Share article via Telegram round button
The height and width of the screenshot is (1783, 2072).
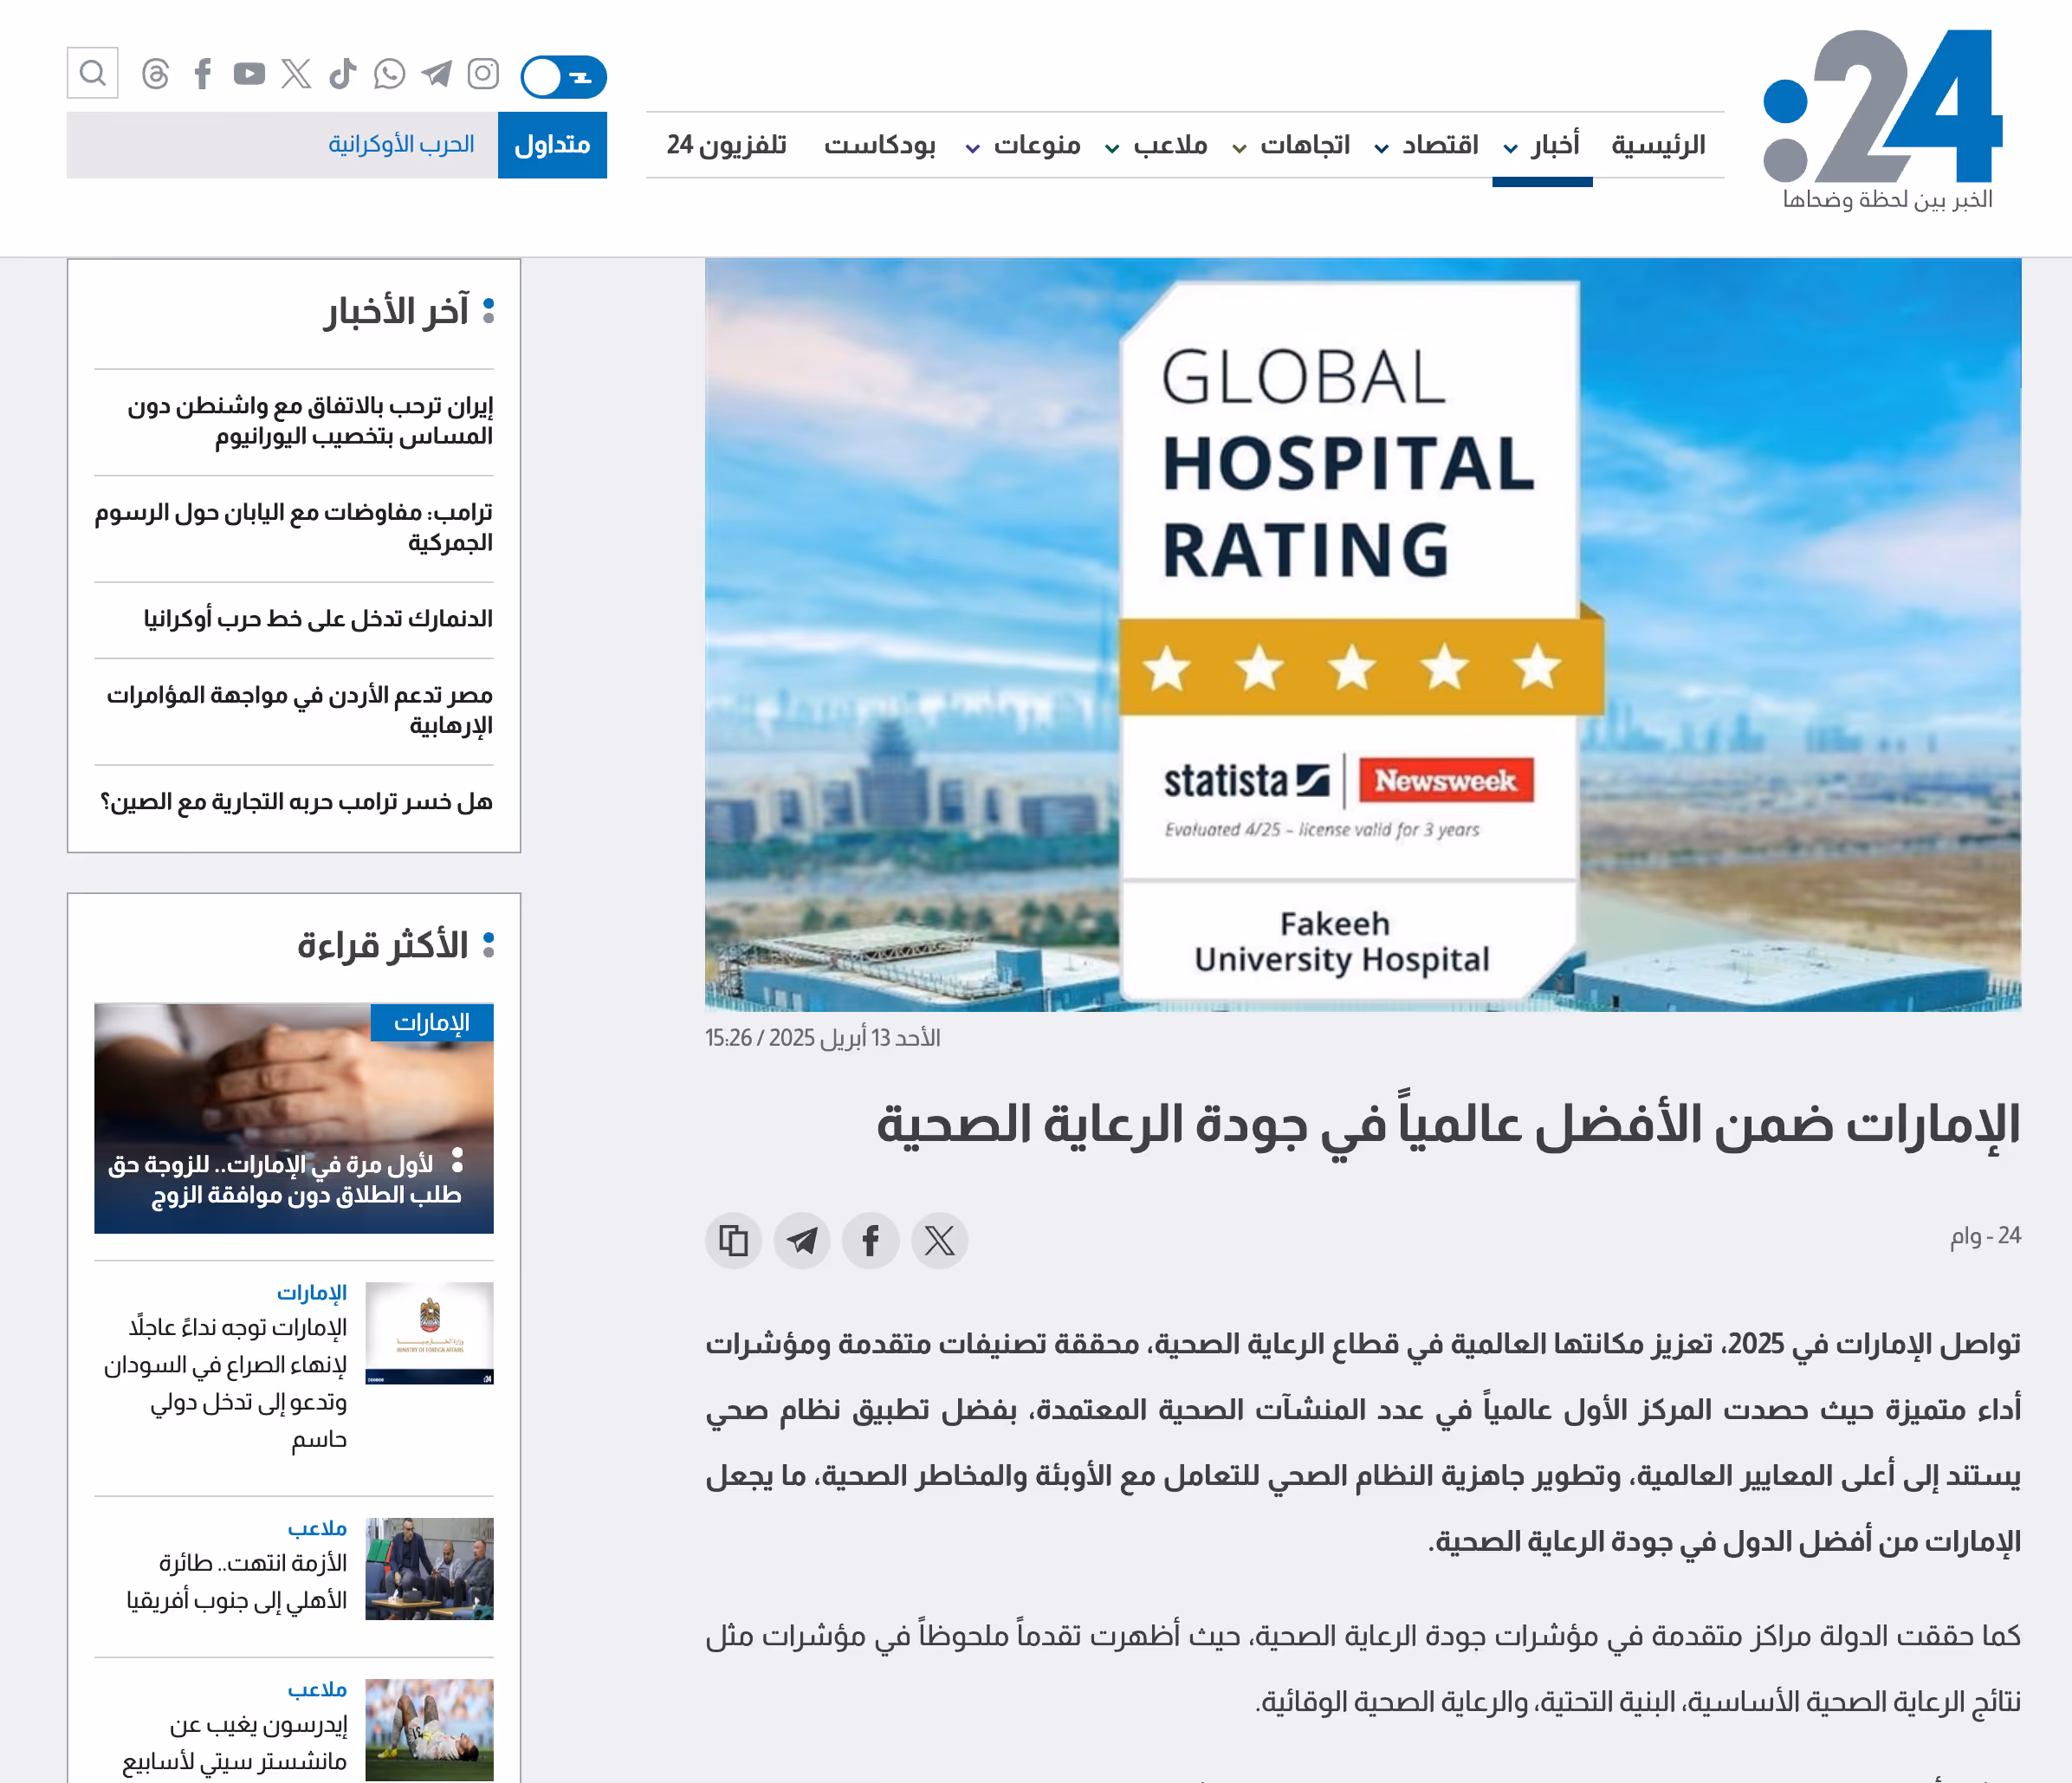click(802, 1241)
